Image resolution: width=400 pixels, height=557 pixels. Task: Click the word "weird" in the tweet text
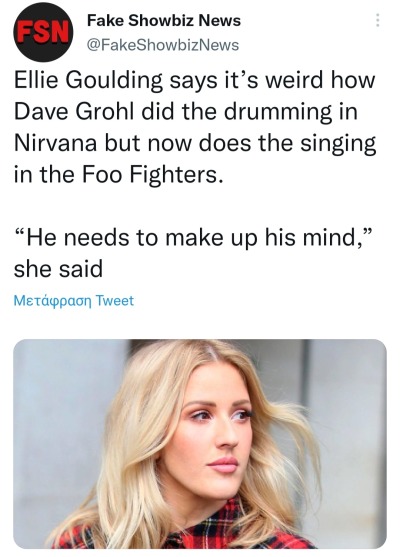(x=296, y=80)
